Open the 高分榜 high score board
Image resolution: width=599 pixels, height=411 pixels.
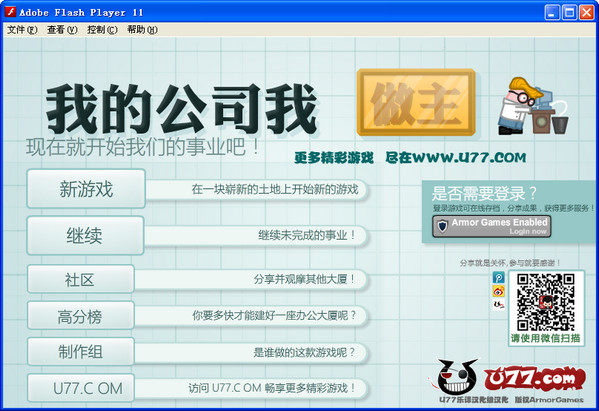81,316
